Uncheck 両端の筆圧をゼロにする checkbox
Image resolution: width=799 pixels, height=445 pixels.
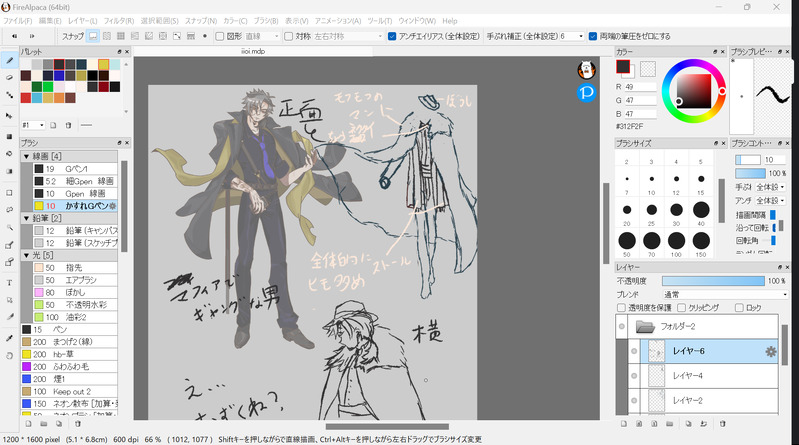click(593, 36)
